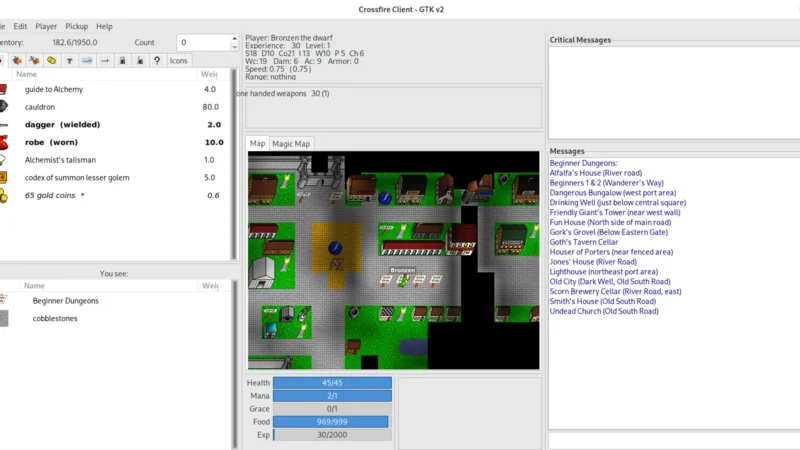Viewport: 800px width, 450px height.
Task: Select the robe (worn) row
Action: pos(115,142)
